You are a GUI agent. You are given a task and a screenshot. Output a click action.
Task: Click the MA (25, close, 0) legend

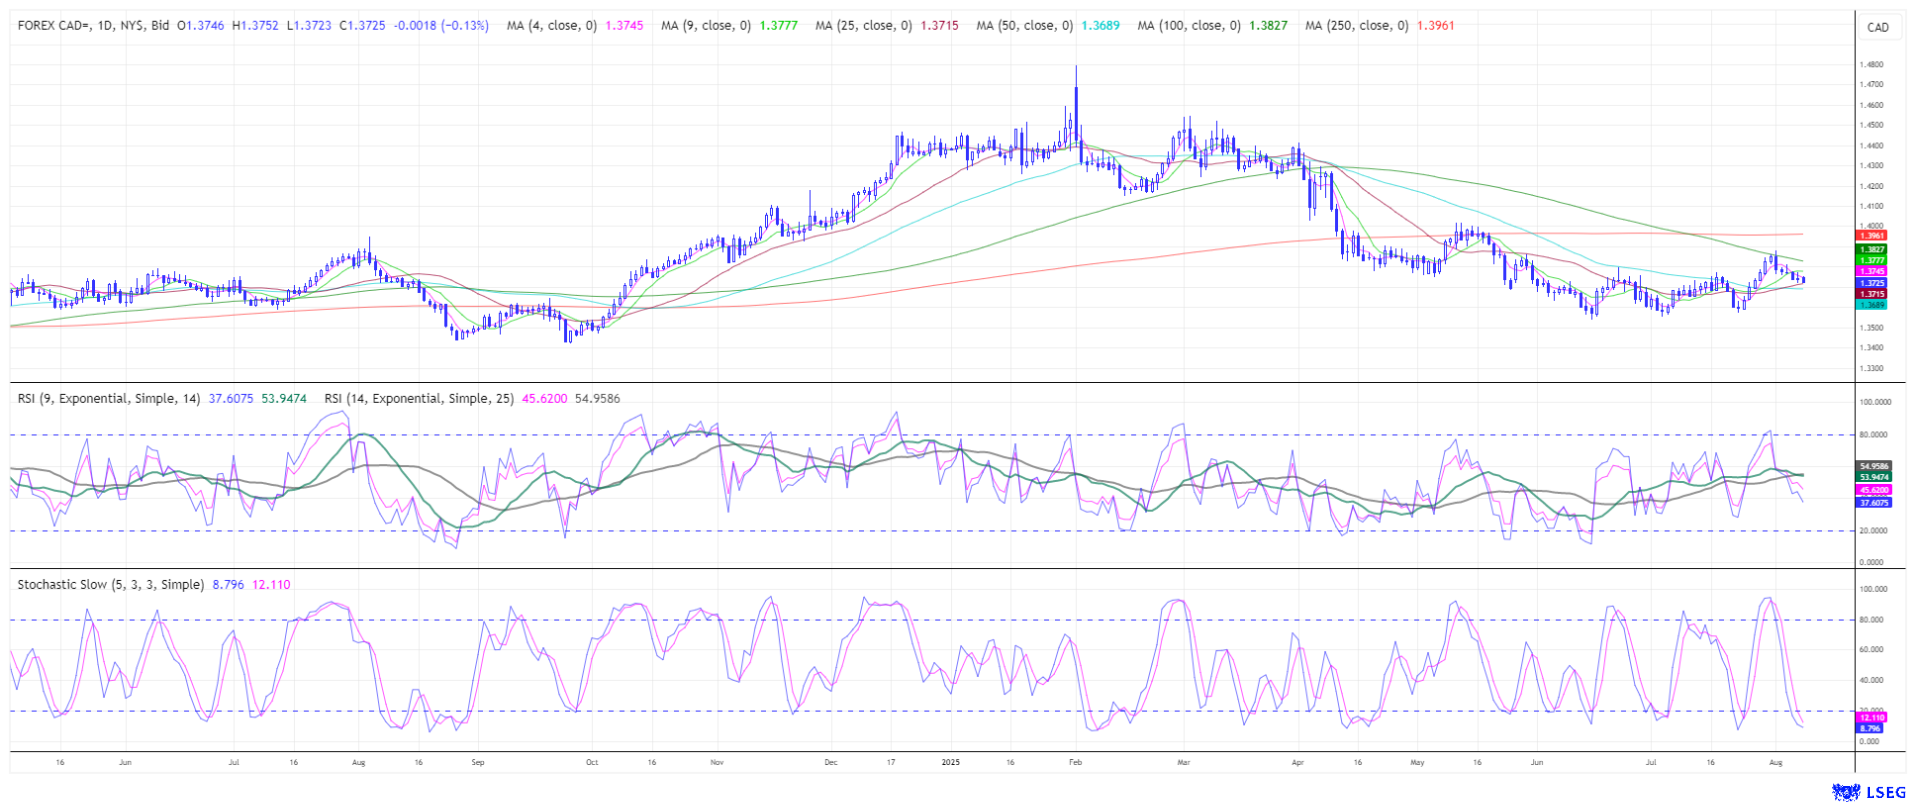click(x=863, y=26)
